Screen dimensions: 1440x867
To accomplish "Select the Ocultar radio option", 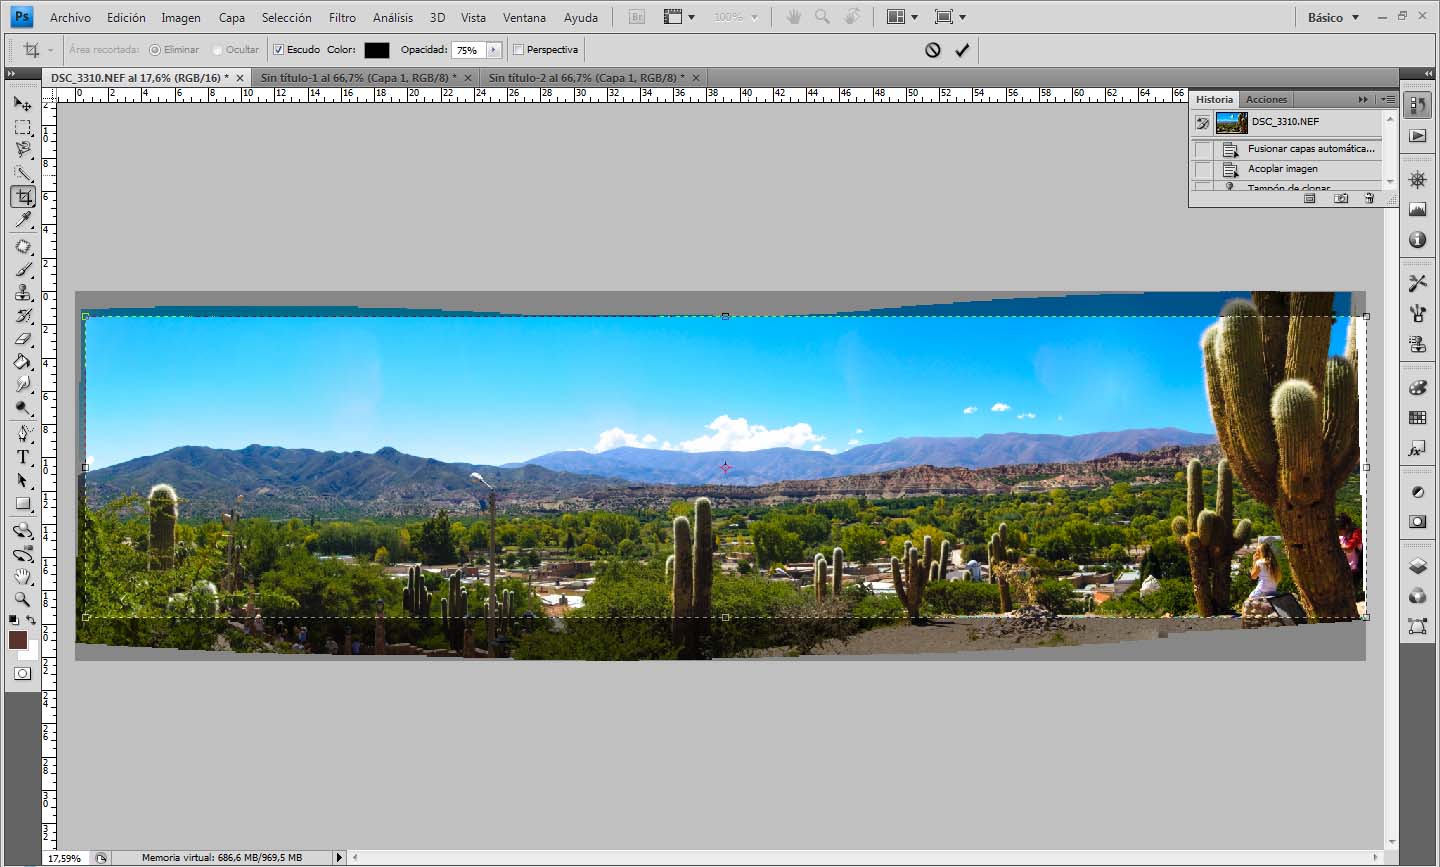I will pyautogui.click(x=217, y=49).
